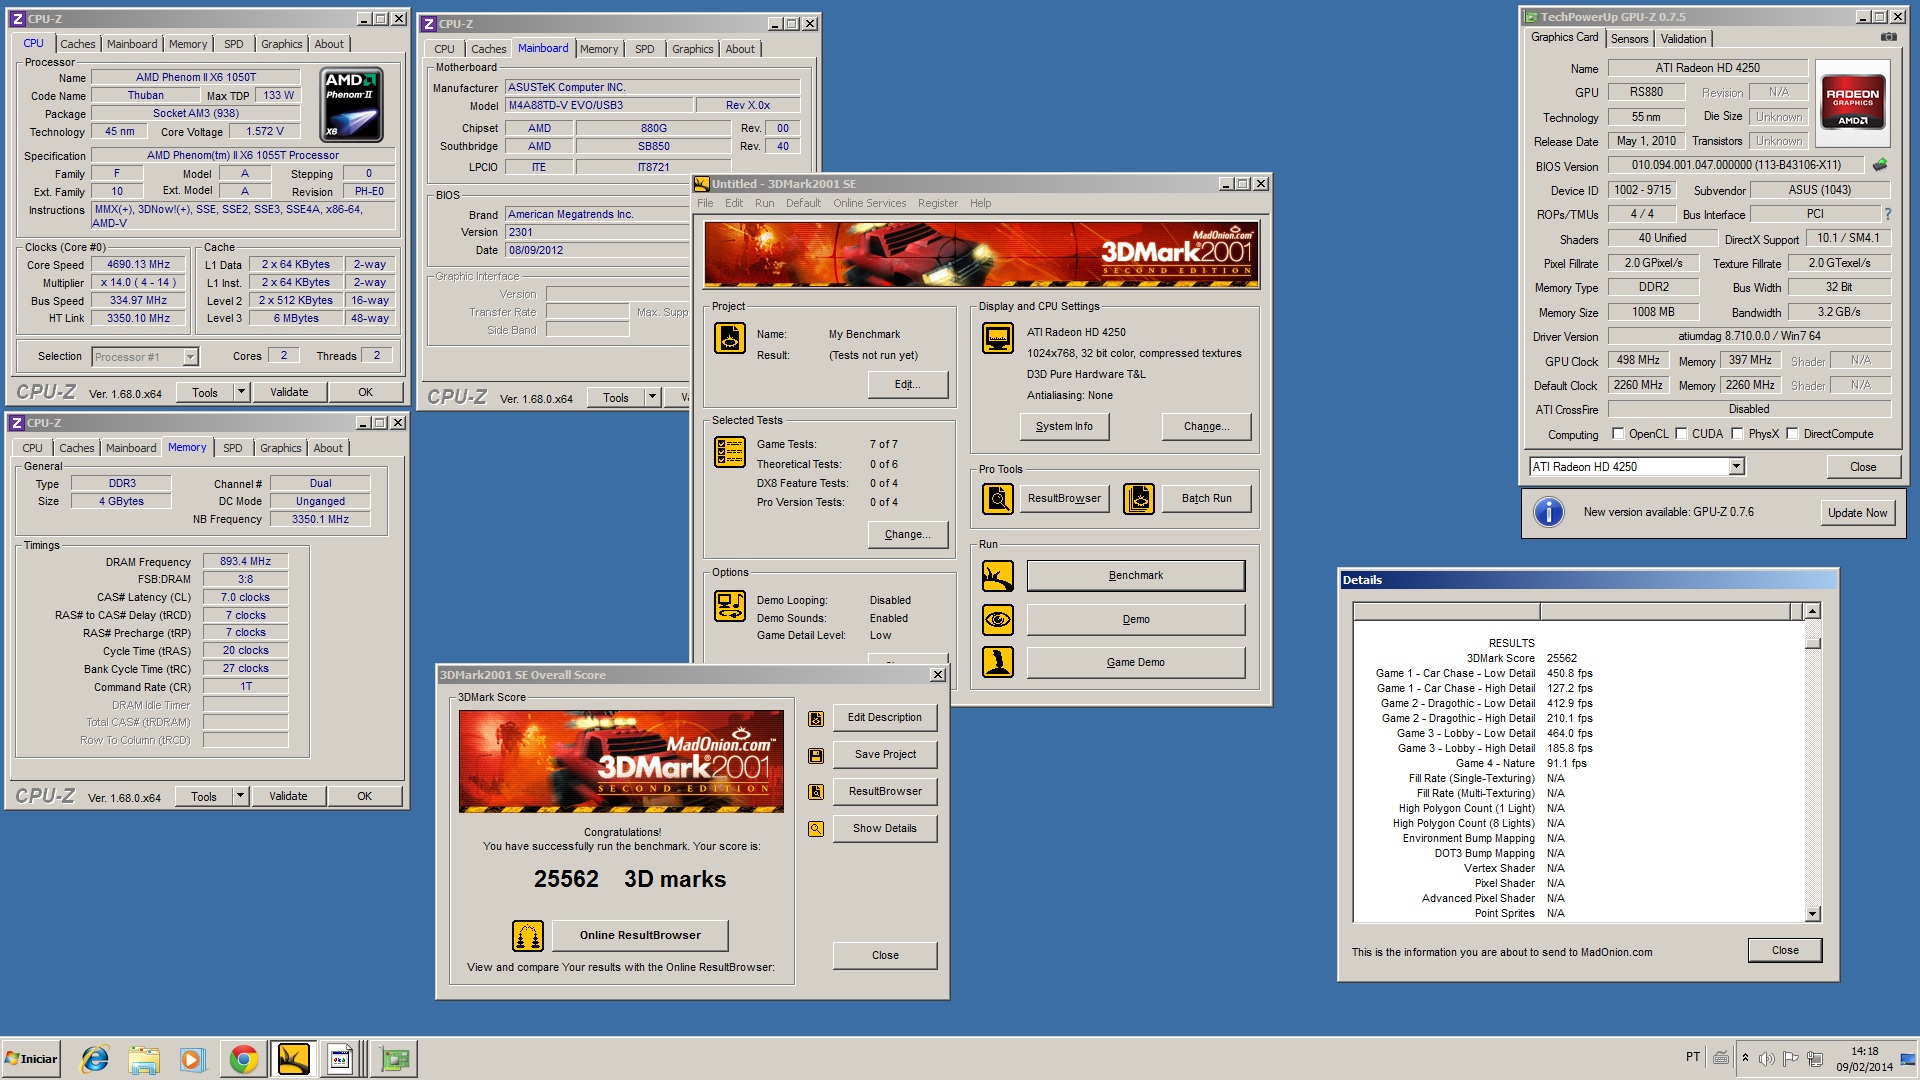The height and width of the screenshot is (1080, 1920).
Task: Switch to Caches tab in CPU-Z CPU window
Action: [77, 44]
